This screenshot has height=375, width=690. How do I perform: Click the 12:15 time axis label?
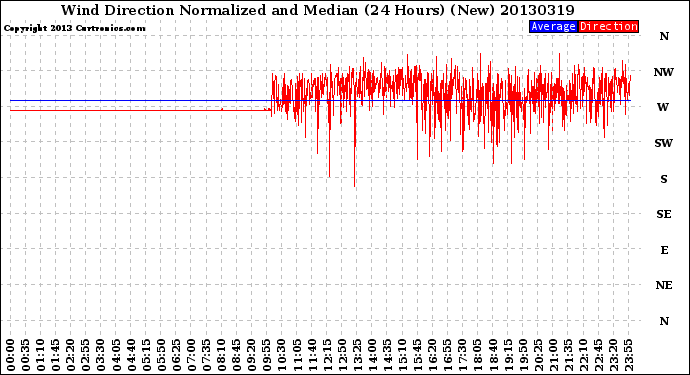click(x=327, y=355)
